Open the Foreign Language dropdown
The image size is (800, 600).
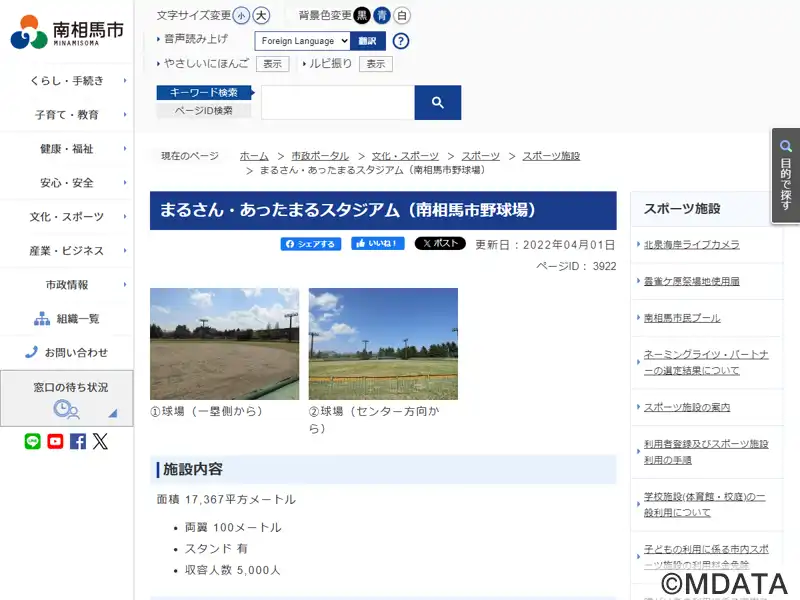(x=302, y=41)
